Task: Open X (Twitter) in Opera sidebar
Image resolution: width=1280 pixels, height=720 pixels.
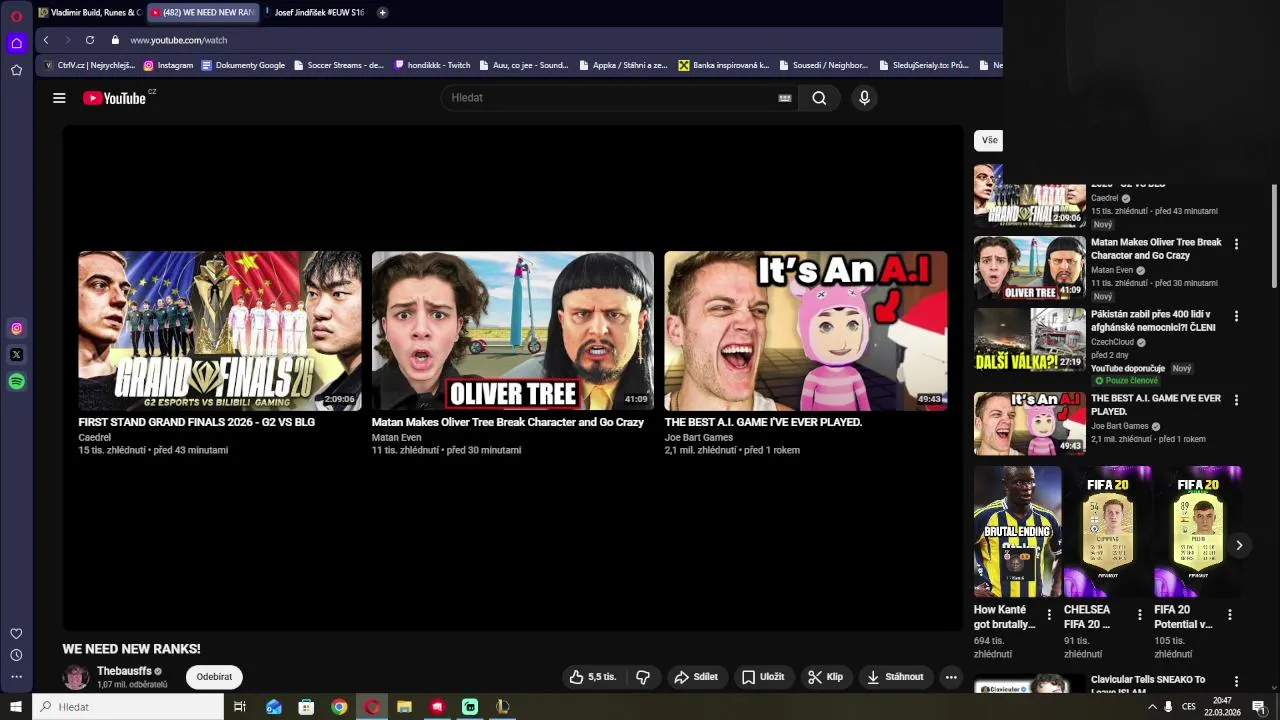Action: 16,354
